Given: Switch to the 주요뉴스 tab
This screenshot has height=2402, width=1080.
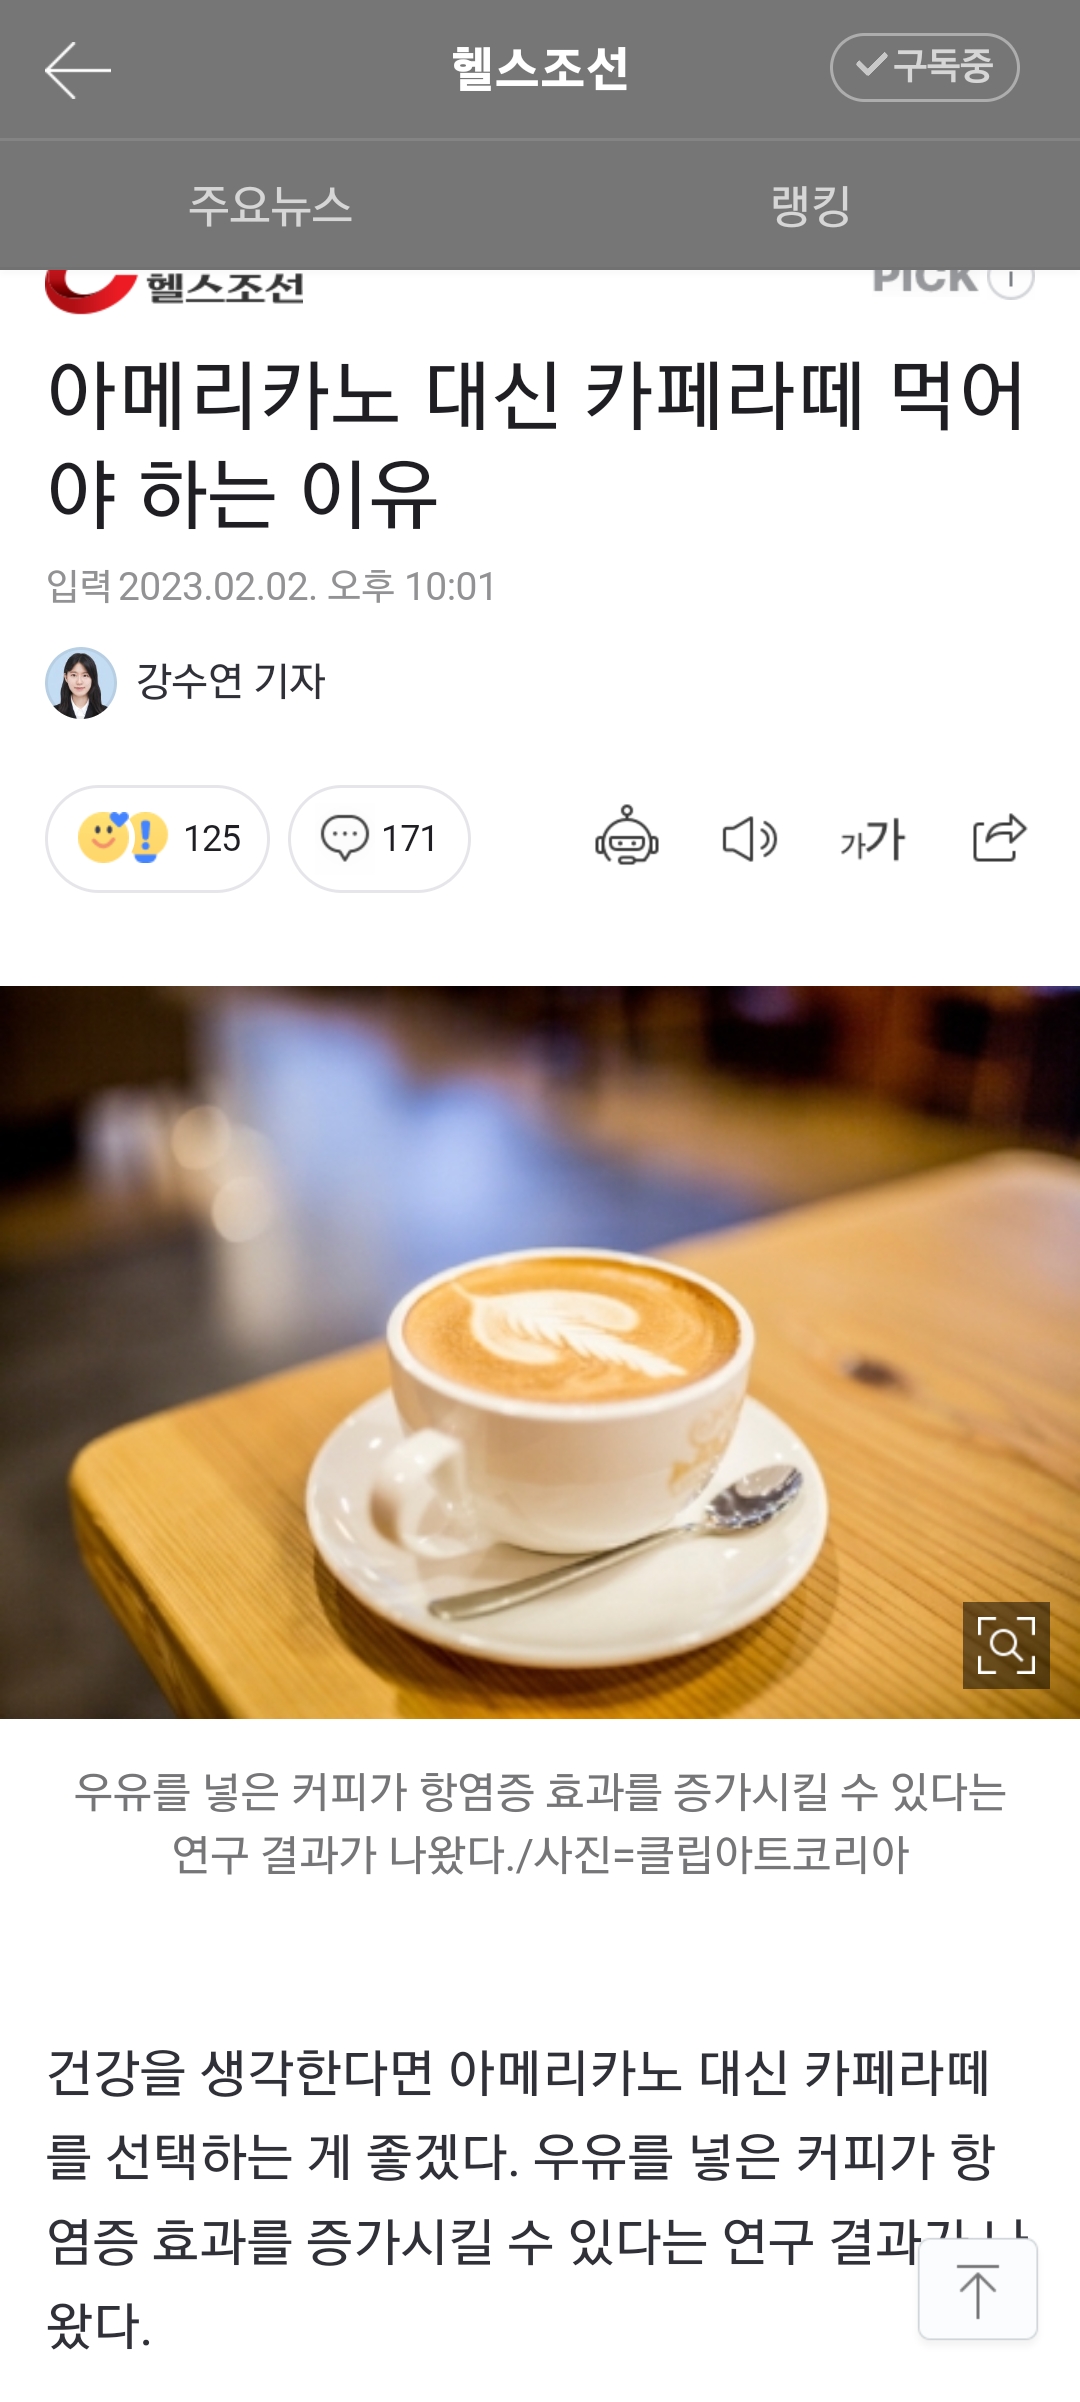Looking at the screenshot, I should click(270, 206).
